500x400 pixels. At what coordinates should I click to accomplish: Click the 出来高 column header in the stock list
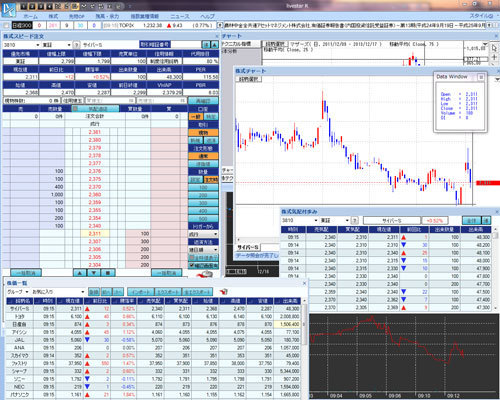pyautogui.click(x=287, y=301)
